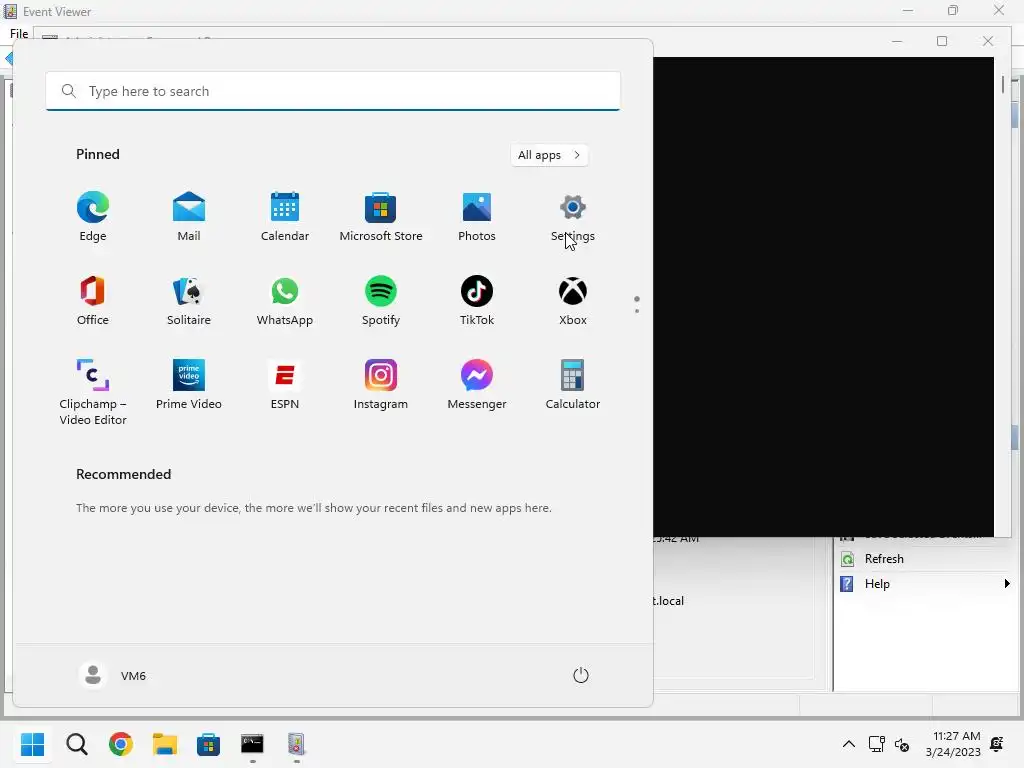Screen dimensions: 1024x768
Task: Click muted volume tray icon
Action: [x=902, y=744]
